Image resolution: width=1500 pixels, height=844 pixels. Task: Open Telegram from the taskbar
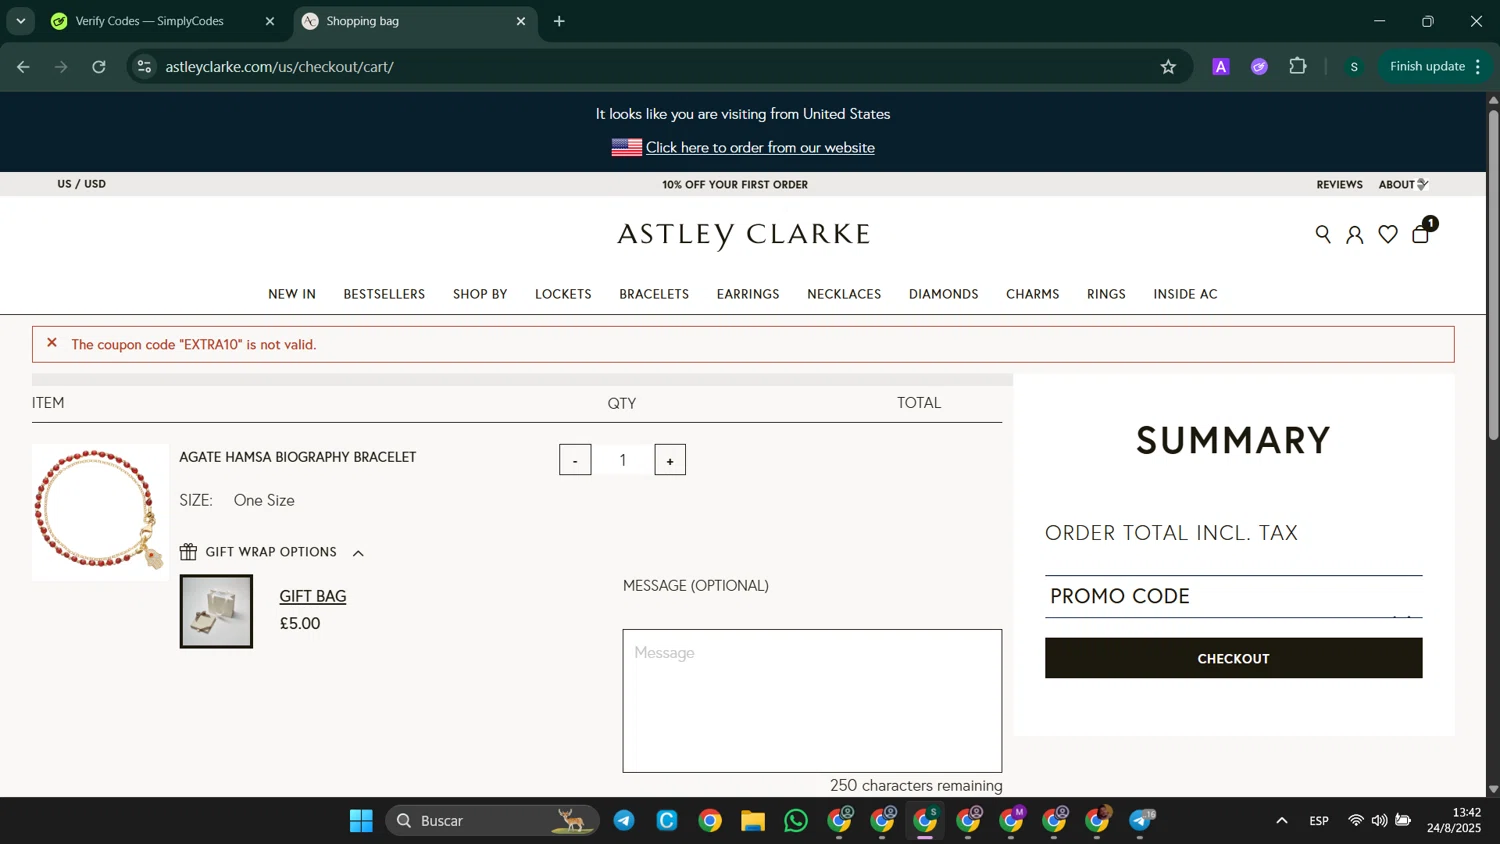(x=624, y=821)
